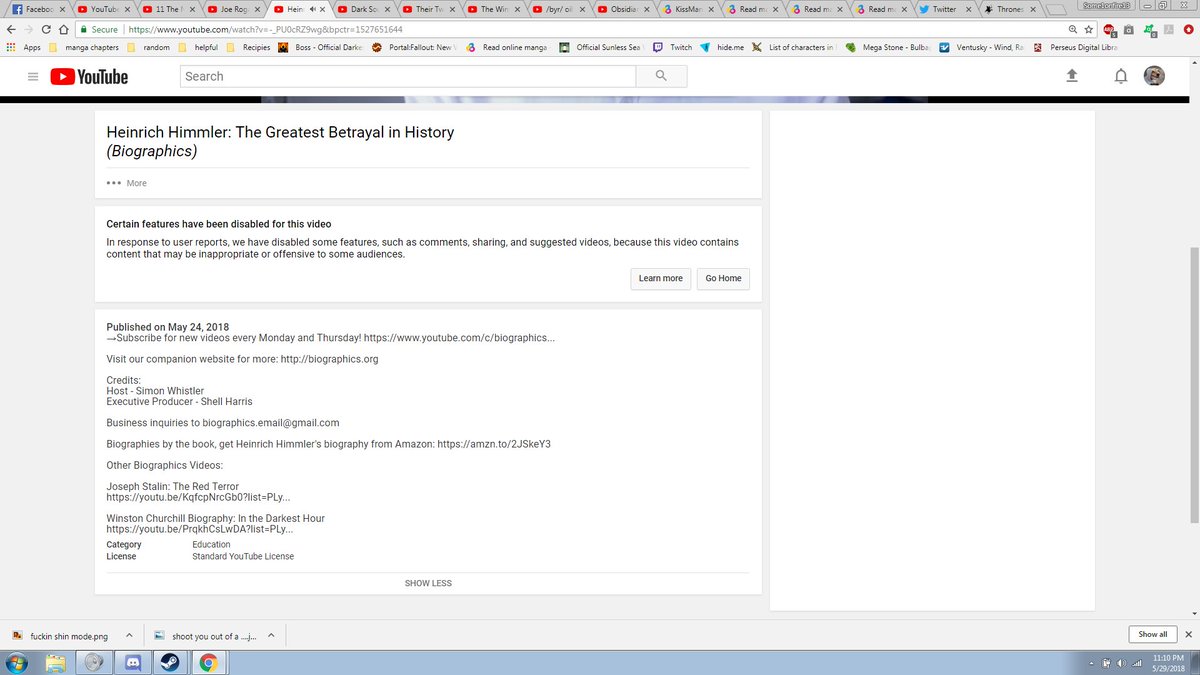Image resolution: width=1200 pixels, height=675 pixels.
Task: Open the YouTube guide hamburger menu
Action: (x=32, y=76)
